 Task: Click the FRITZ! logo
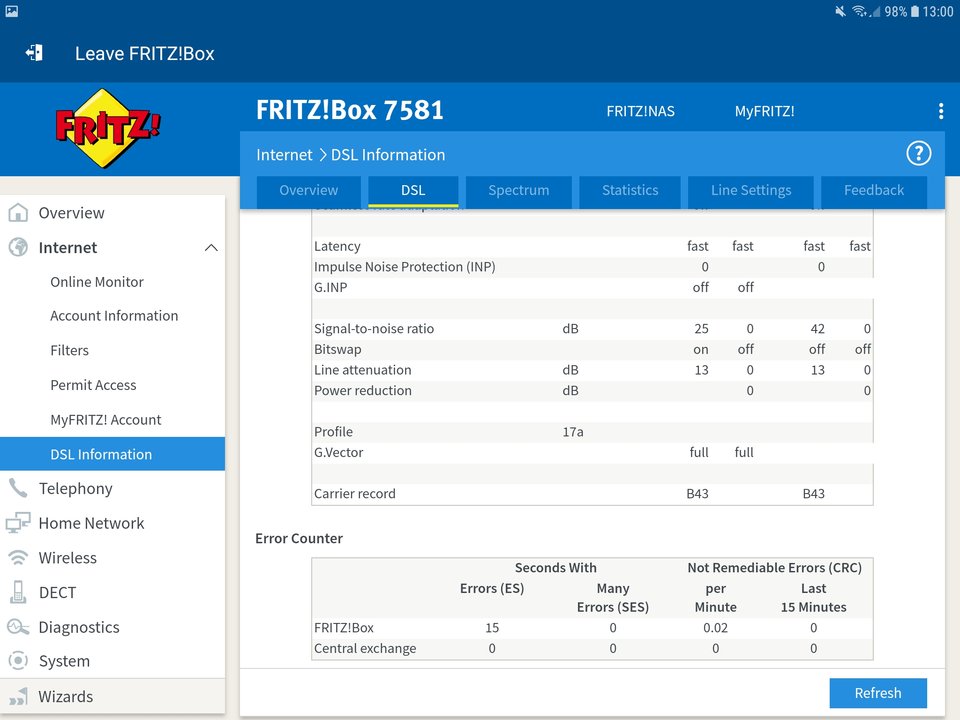[x=108, y=128]
